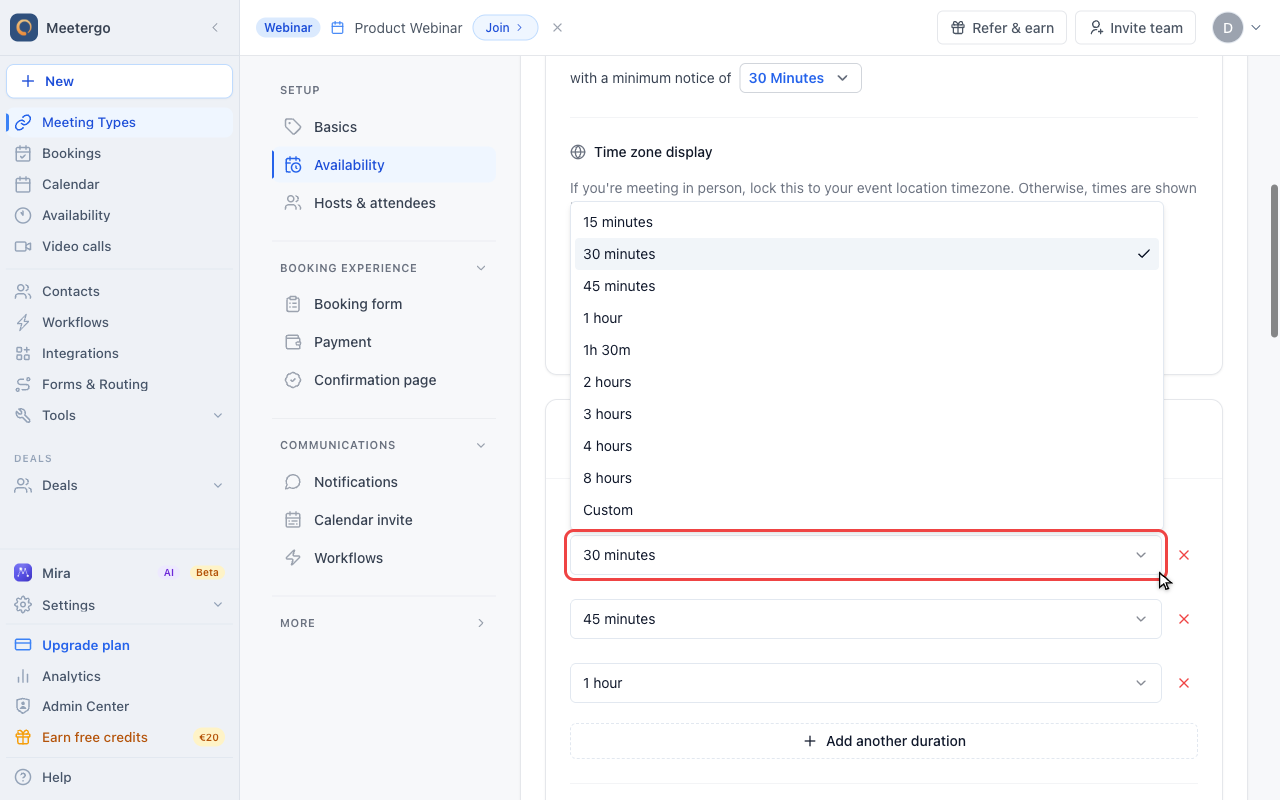
Task: Open Meeting Types in the sidebar
Action: [x=120, y=122]
